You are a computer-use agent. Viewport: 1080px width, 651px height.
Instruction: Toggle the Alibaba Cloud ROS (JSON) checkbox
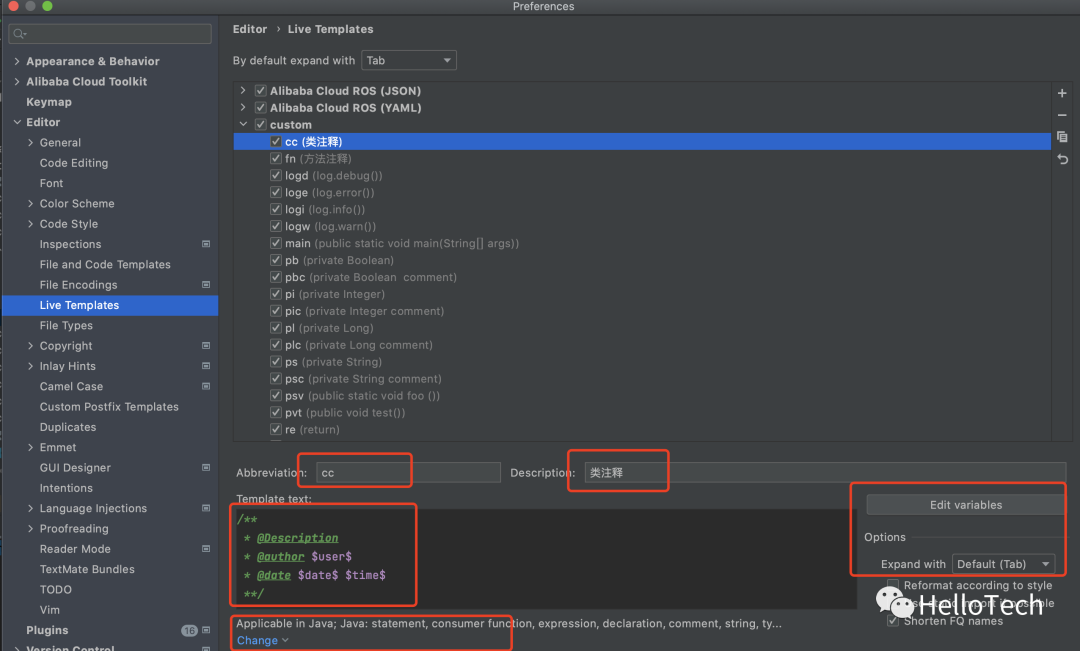click(x=261, y=91)
